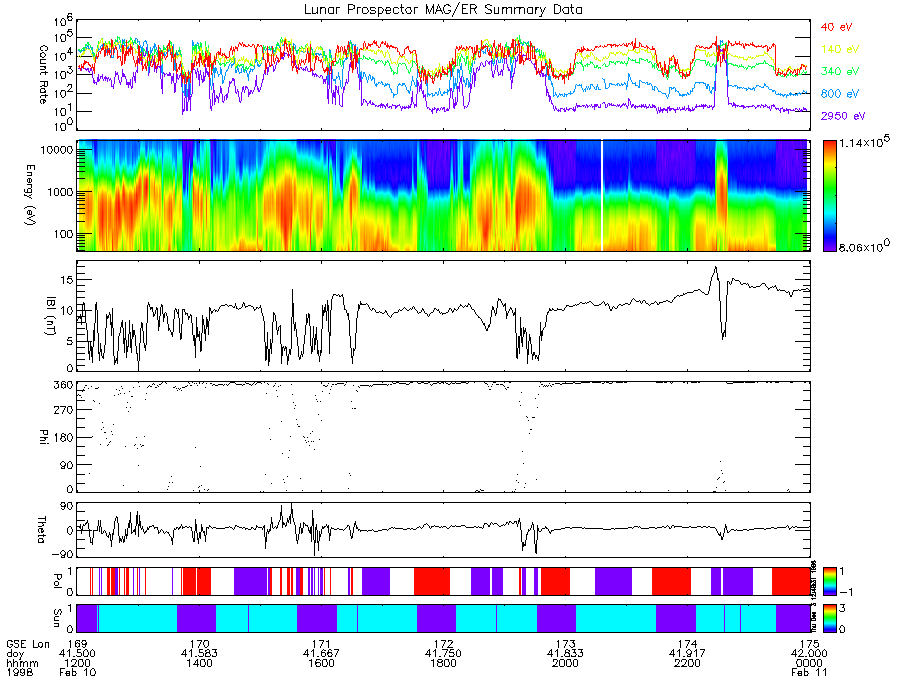Viewport: 900px width, 700px height.
Task: Click the "0000" time label
Action: 809,663
